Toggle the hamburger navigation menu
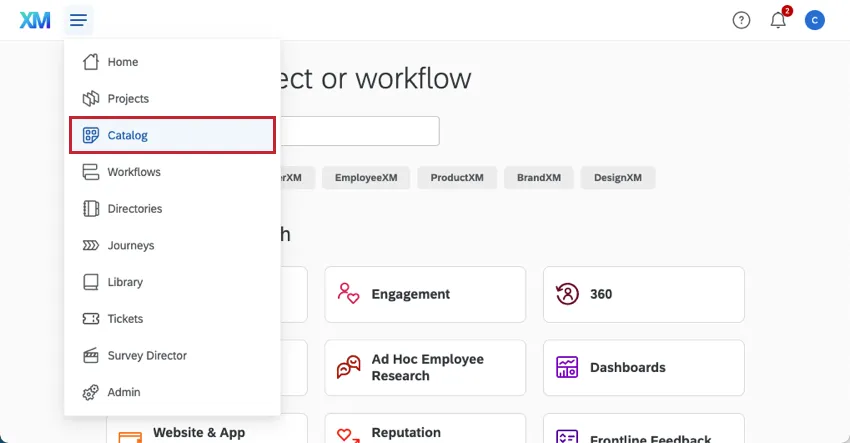 79,20
